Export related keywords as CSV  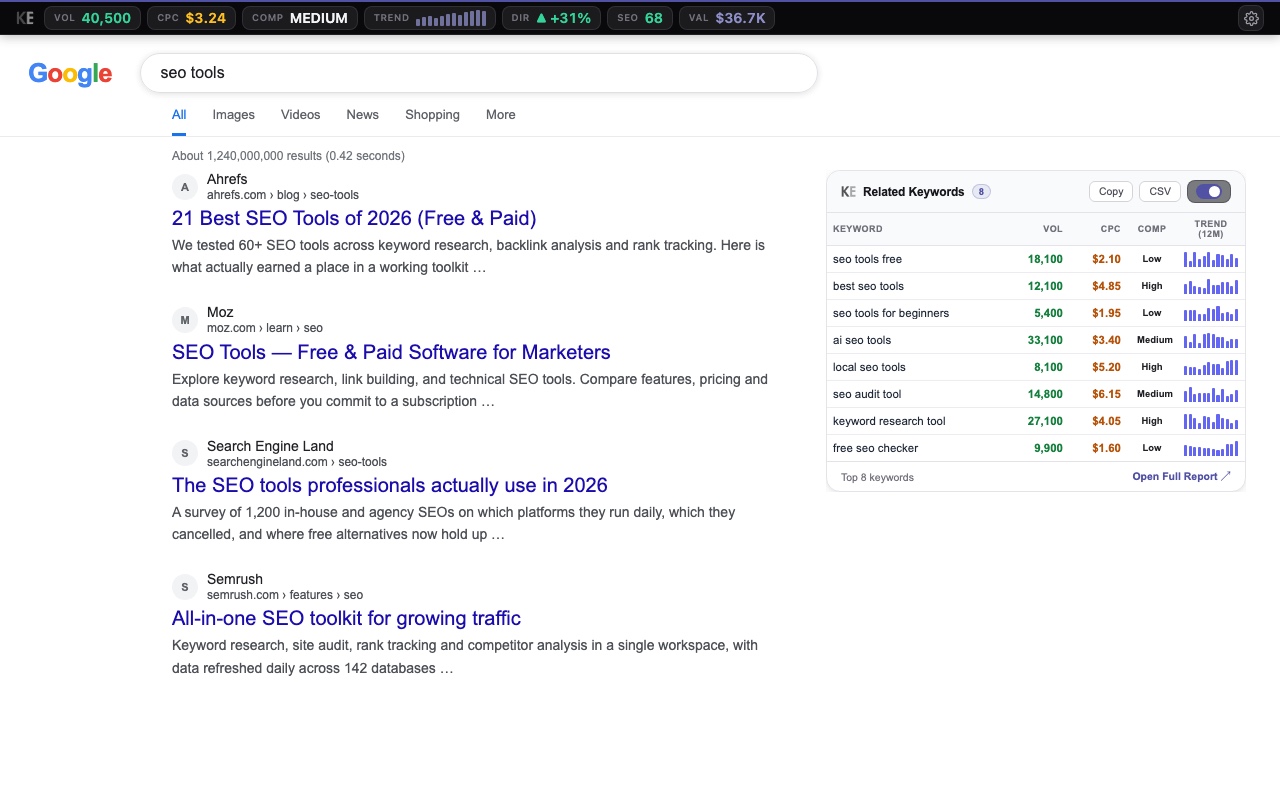[x=1160, y=191]
